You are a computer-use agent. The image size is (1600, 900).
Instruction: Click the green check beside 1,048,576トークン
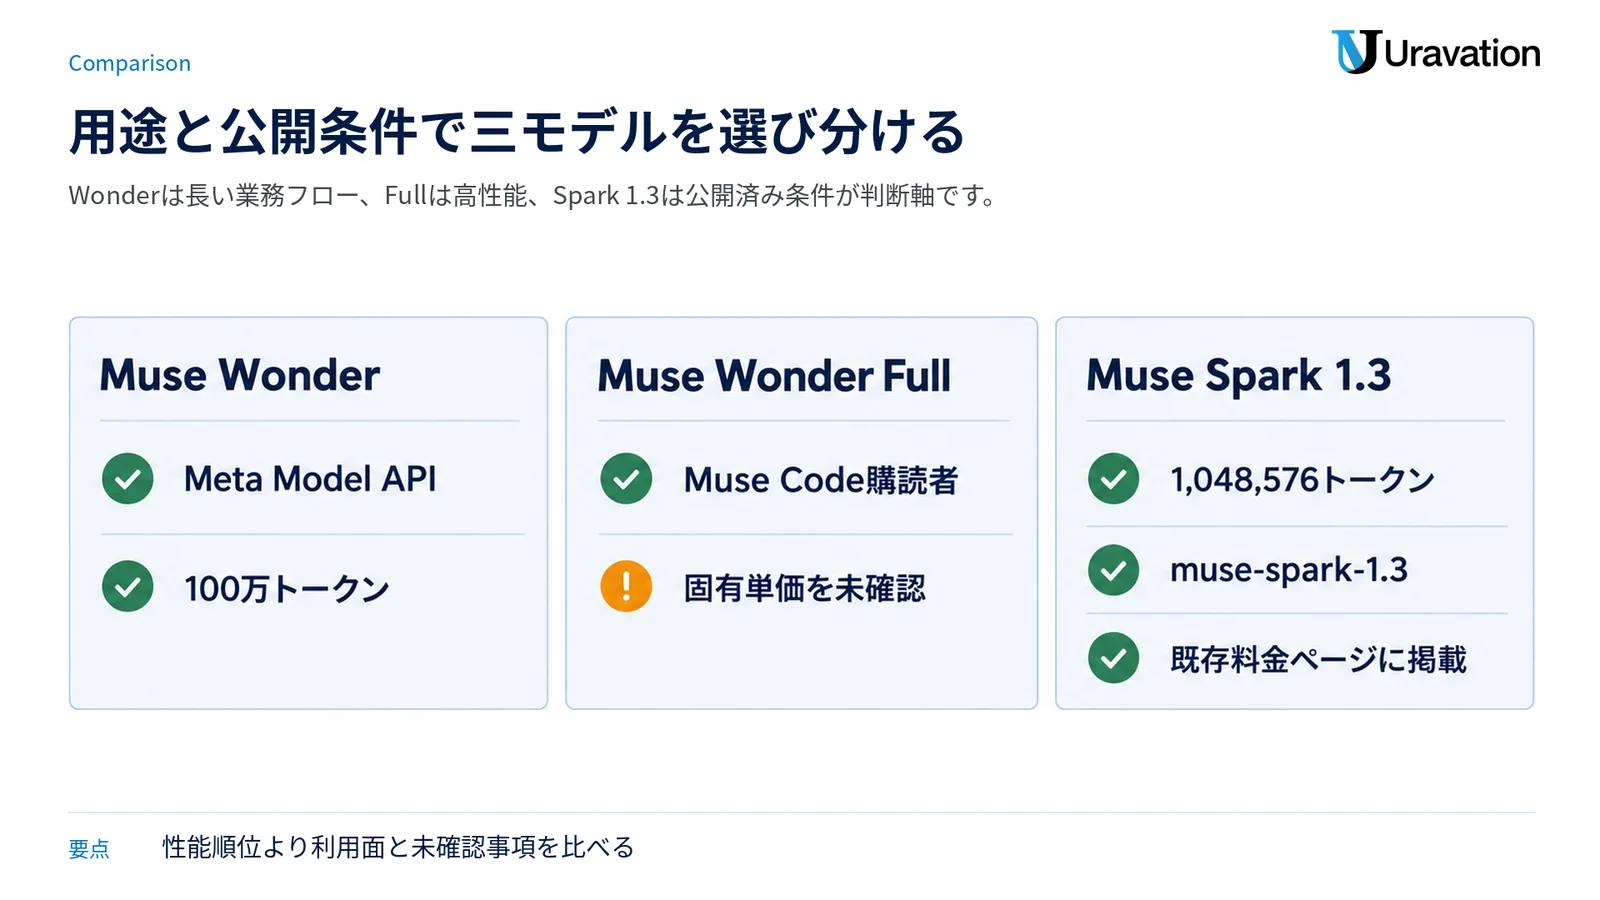coord(1114,479)
